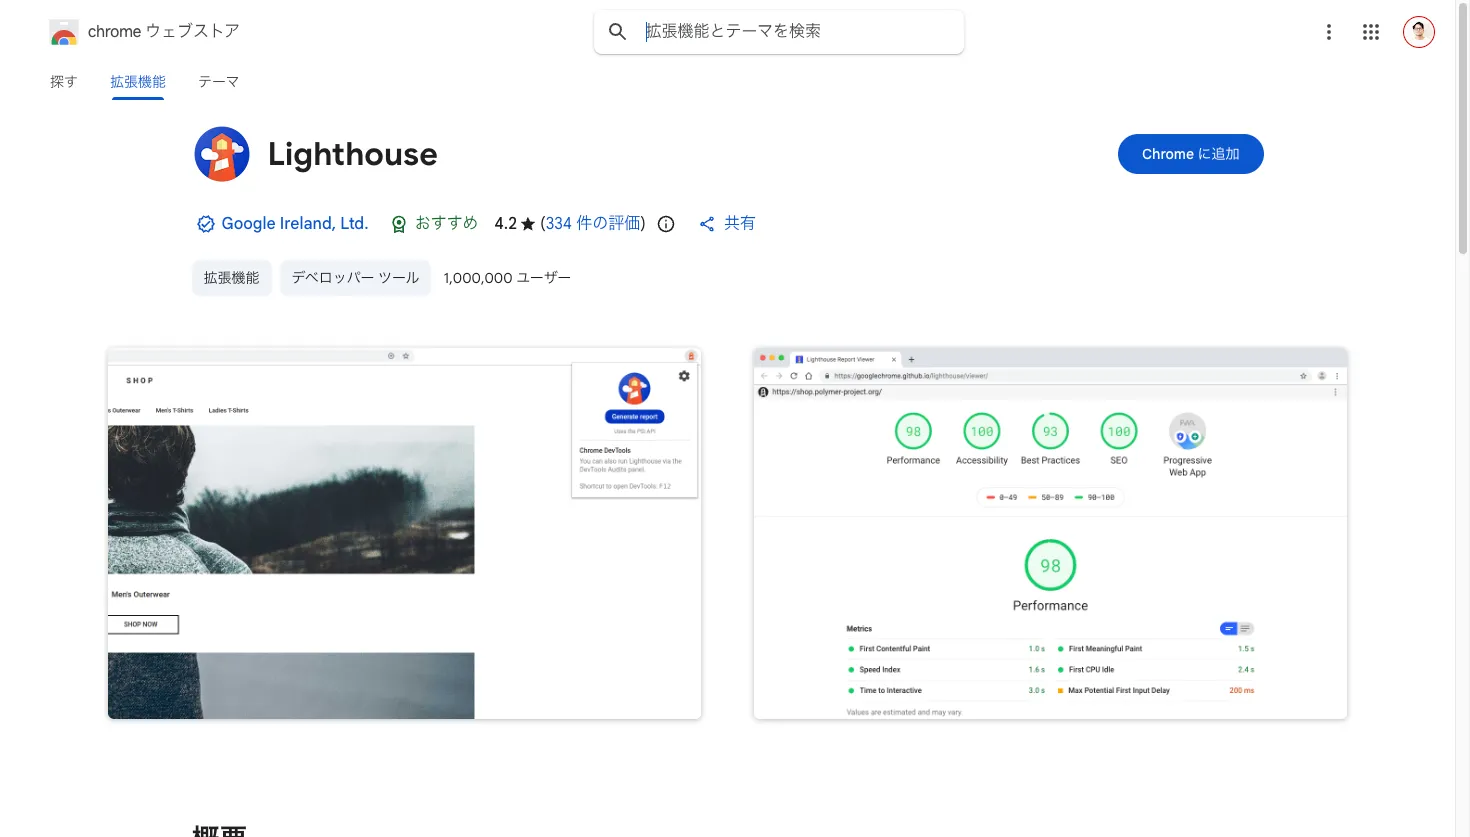This screenshot has width=1470, height=837.
Task: Open the Google apps grid
Action: coord(1371,32)
